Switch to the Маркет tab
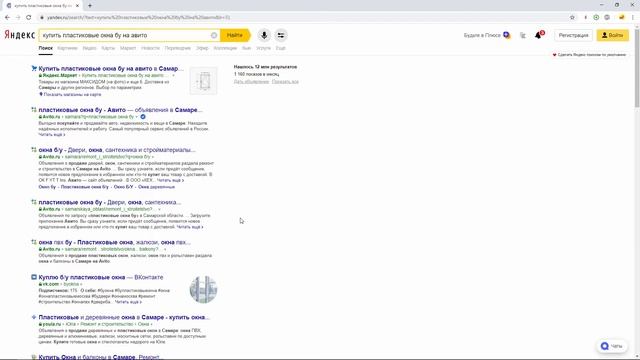The width and height of the screenshot is (640, 360). click(128, 48)
